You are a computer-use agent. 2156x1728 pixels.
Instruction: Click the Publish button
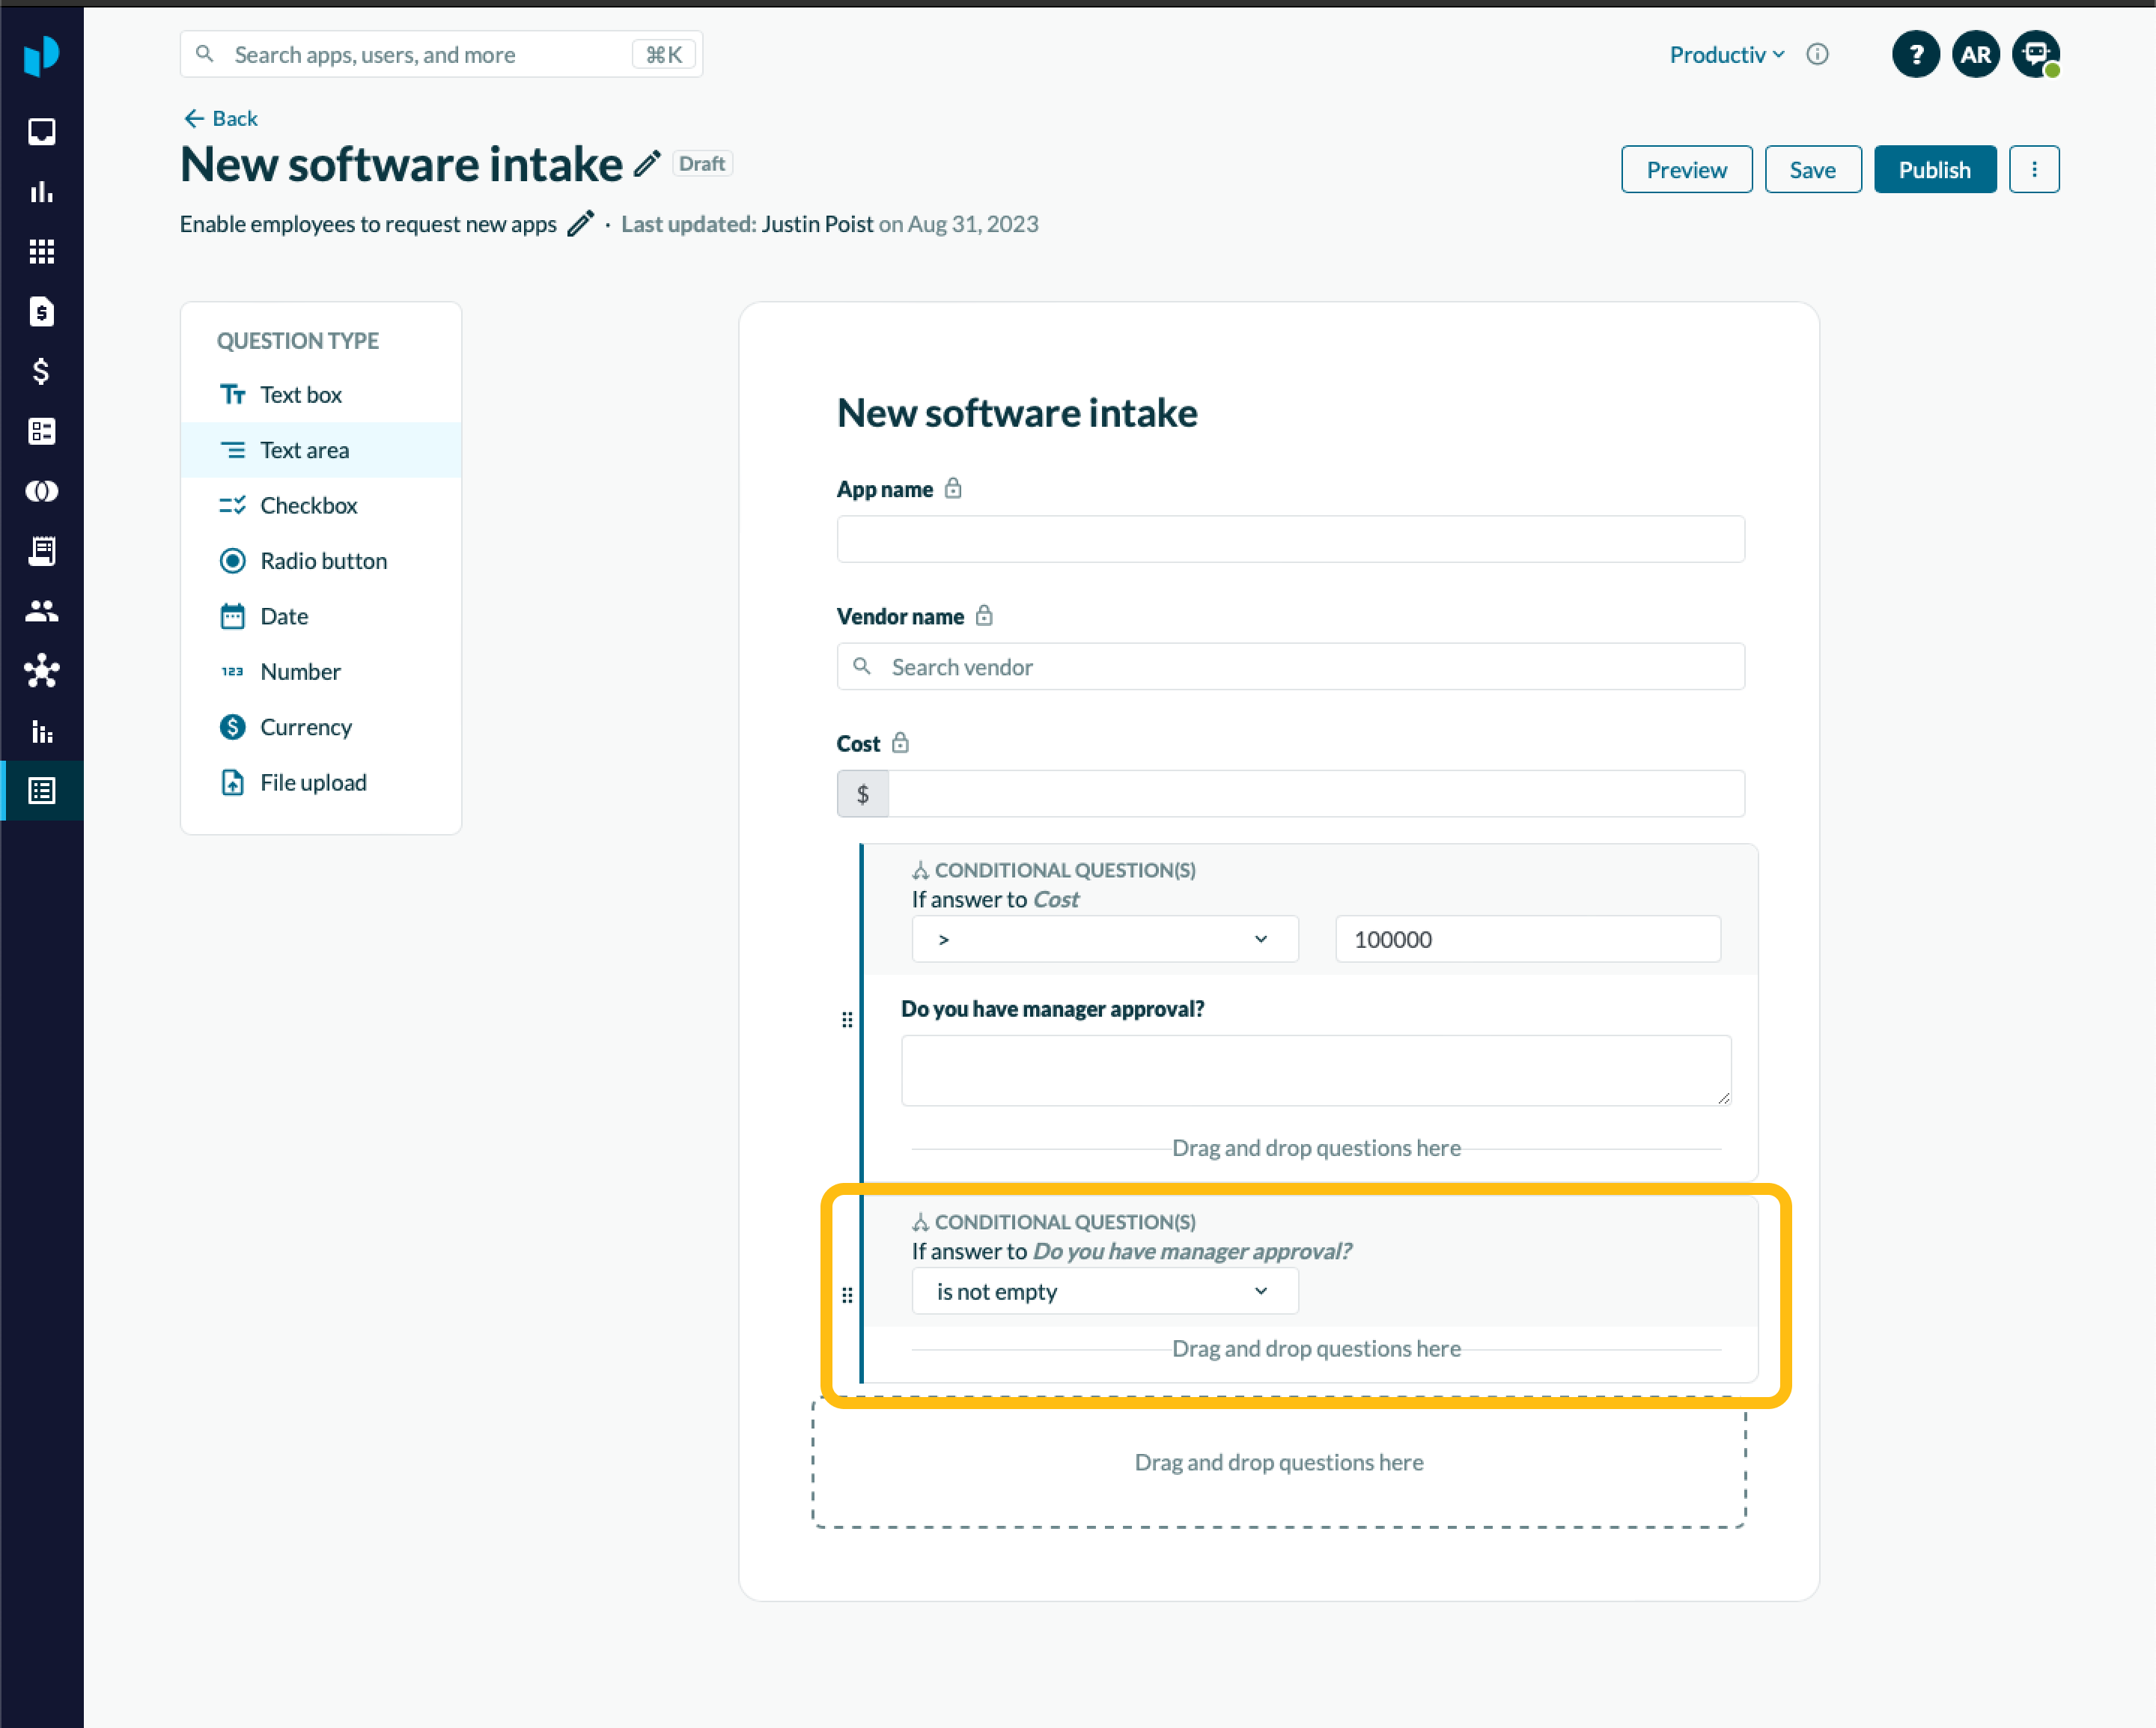coord(1934,170)
